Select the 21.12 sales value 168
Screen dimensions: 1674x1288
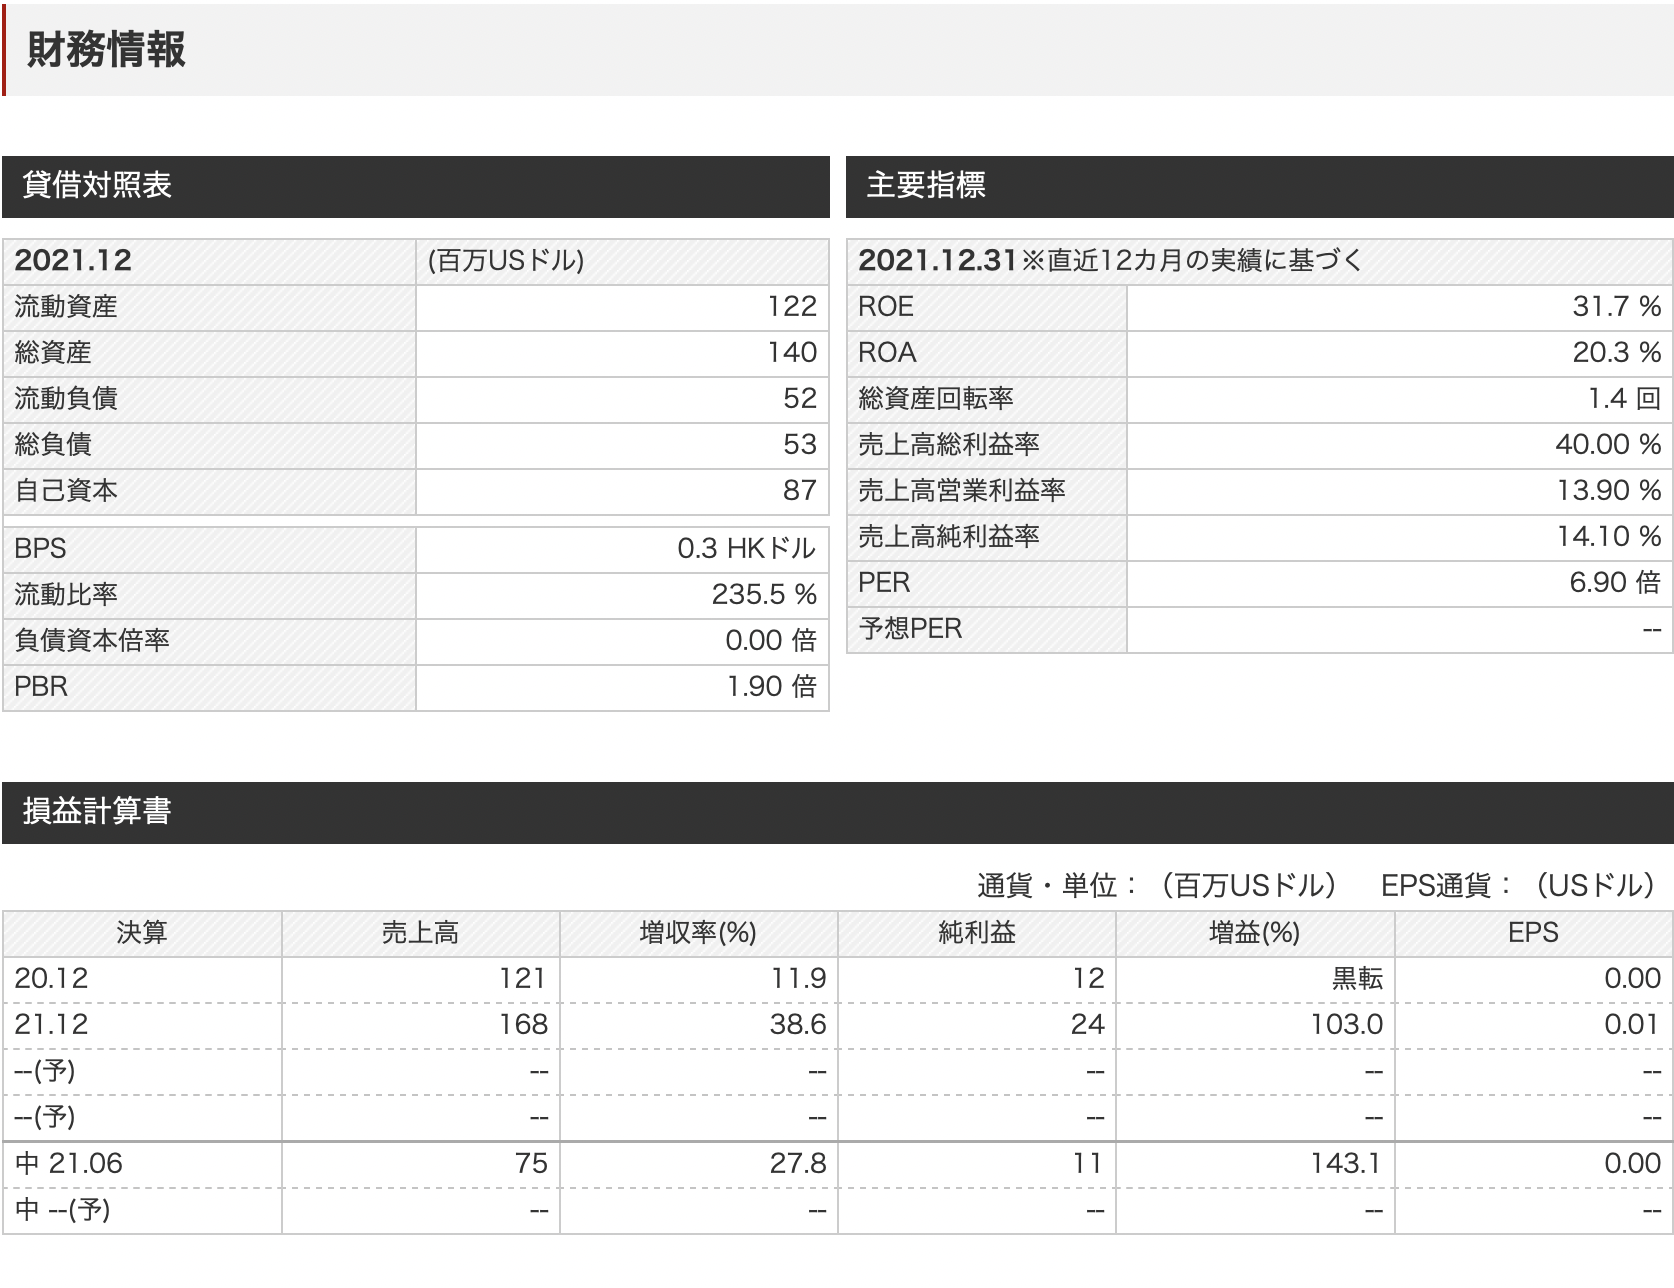420,1025
